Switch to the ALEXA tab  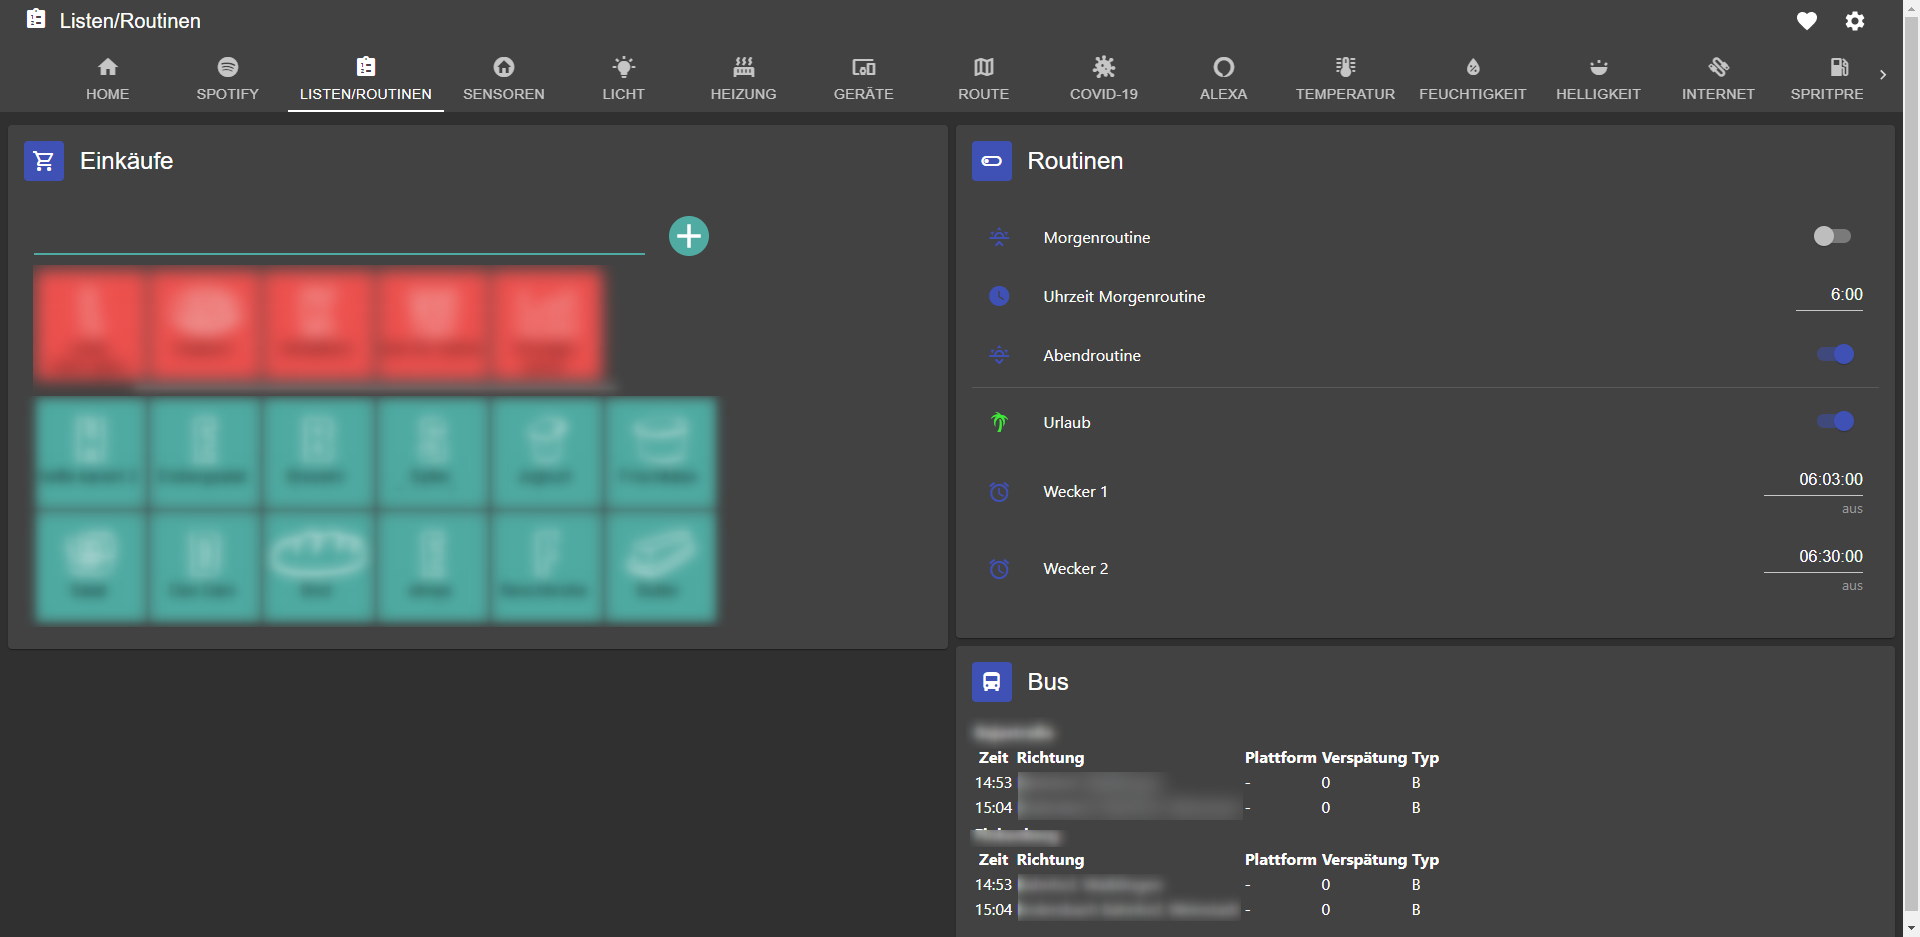tap(1223, 79)
